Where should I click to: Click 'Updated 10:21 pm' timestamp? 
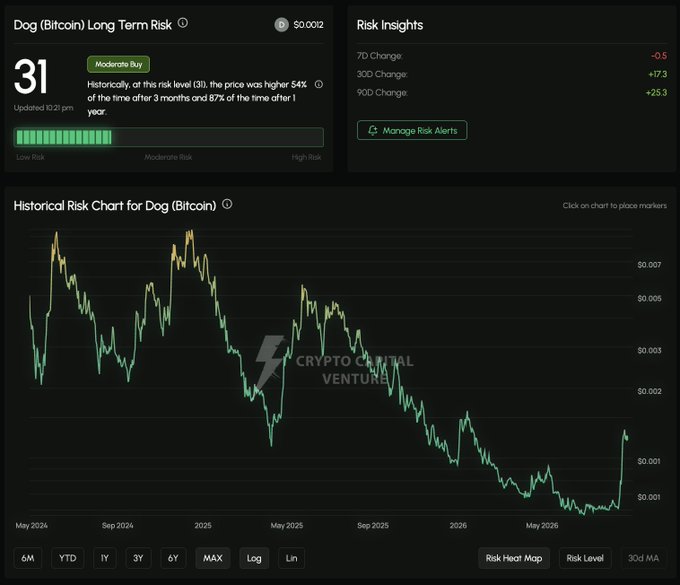(43, 108)
